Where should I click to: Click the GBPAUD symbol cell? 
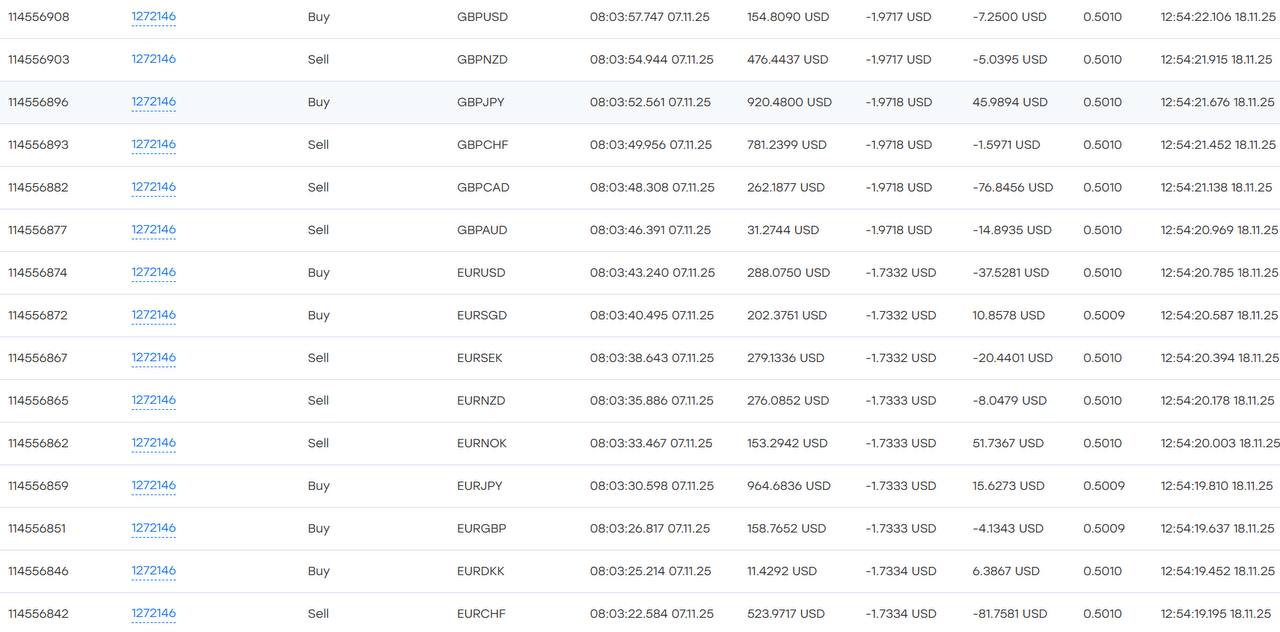482,230
